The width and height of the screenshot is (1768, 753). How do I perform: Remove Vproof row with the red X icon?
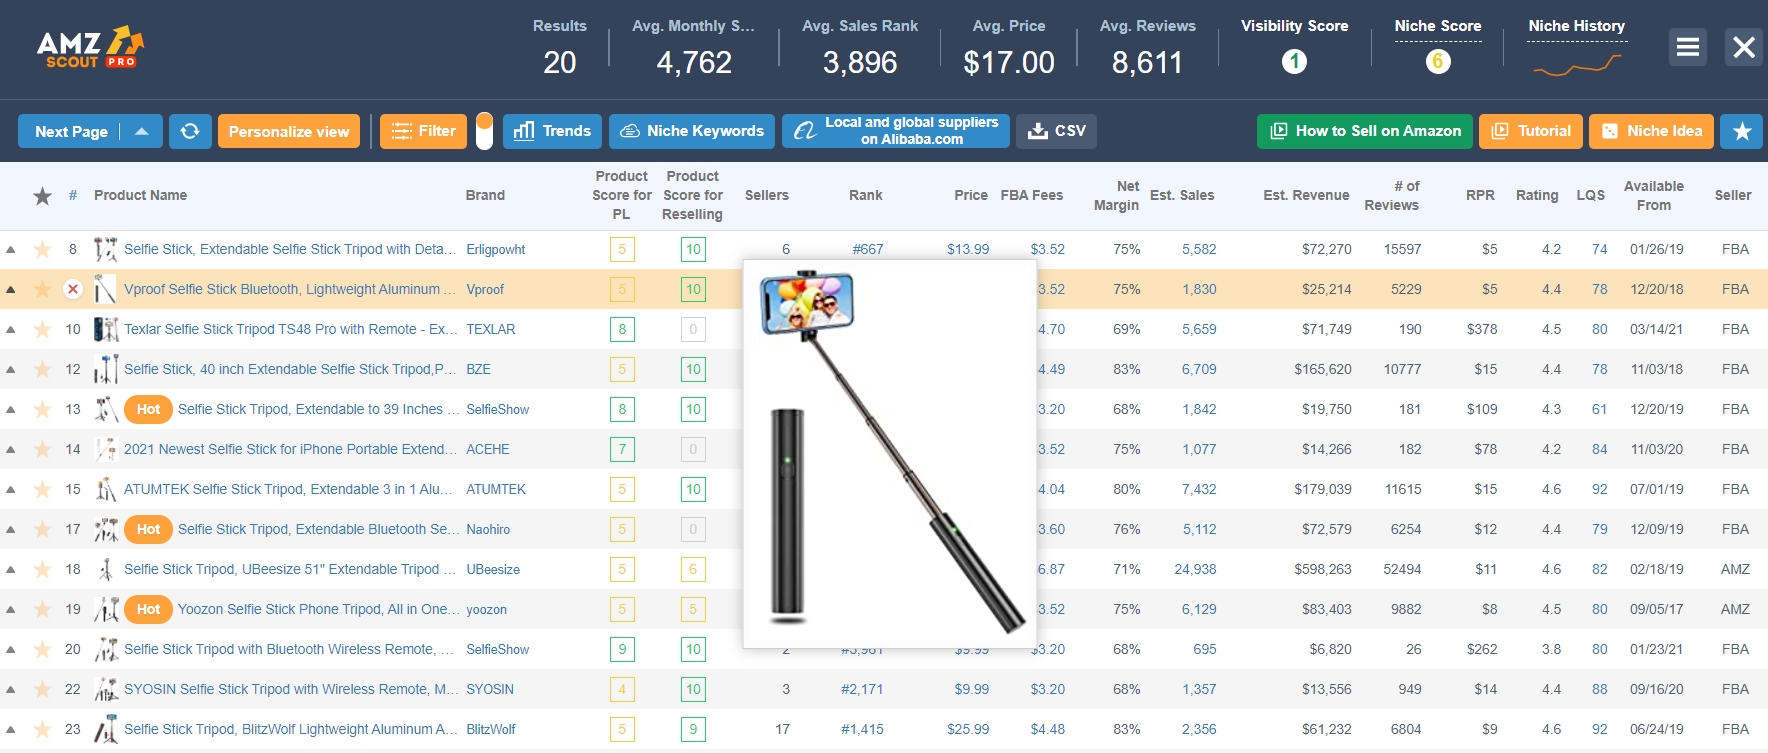tap(73, 289)
